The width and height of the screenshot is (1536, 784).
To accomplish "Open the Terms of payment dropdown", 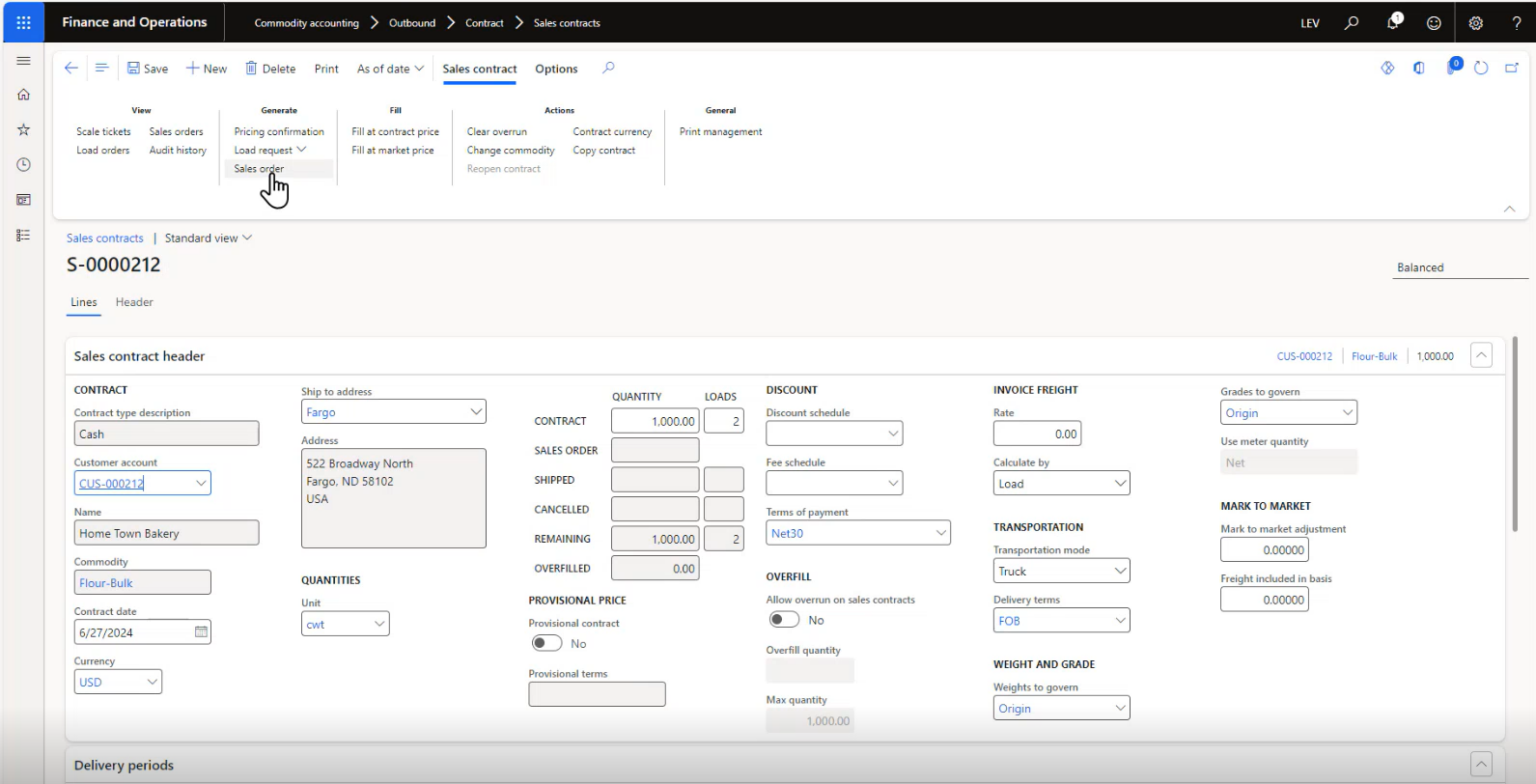I will pyautogui.click(x=940, y=532).
